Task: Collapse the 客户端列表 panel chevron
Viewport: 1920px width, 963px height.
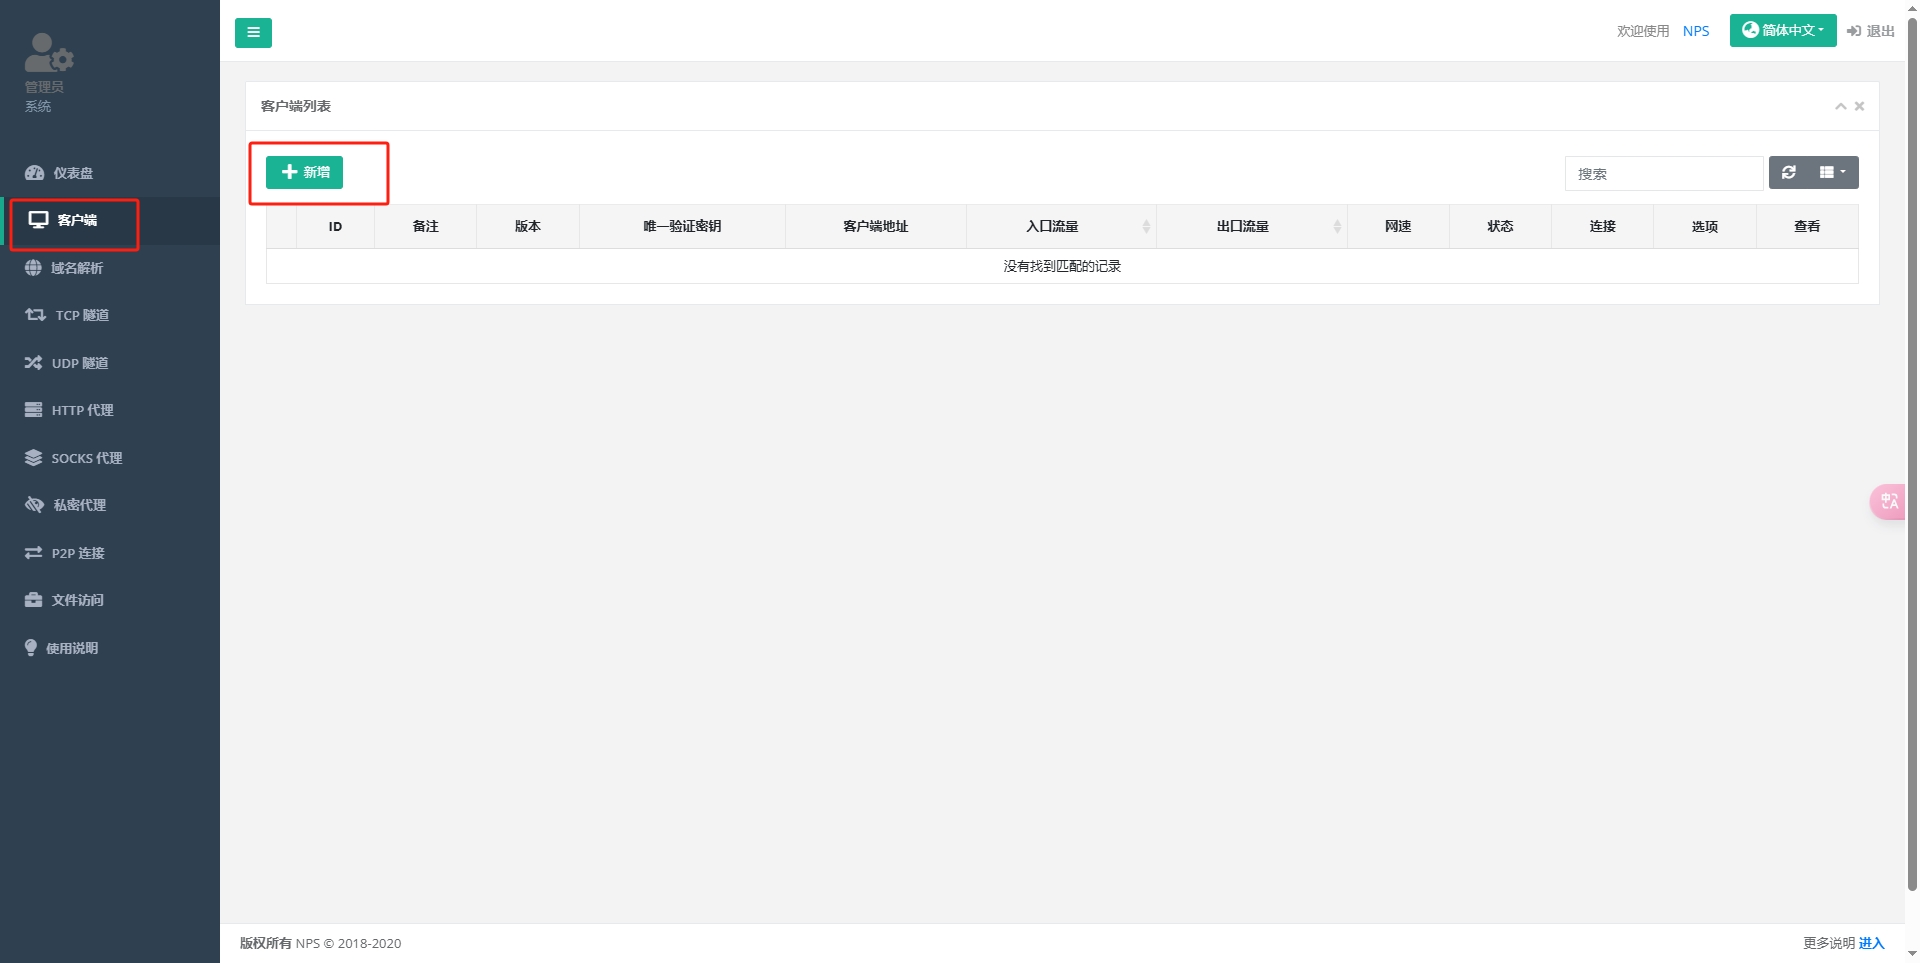Action: (x=1840, y=106)
